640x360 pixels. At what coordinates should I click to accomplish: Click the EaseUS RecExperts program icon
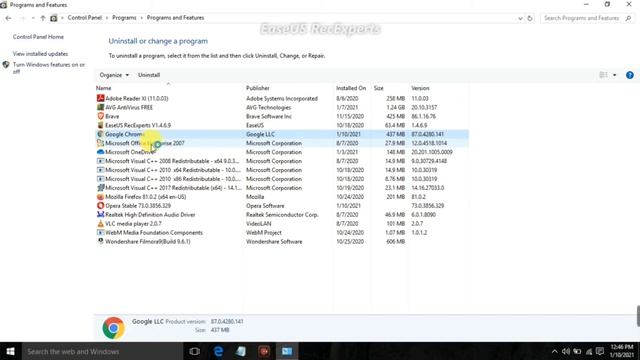point(100,125)
